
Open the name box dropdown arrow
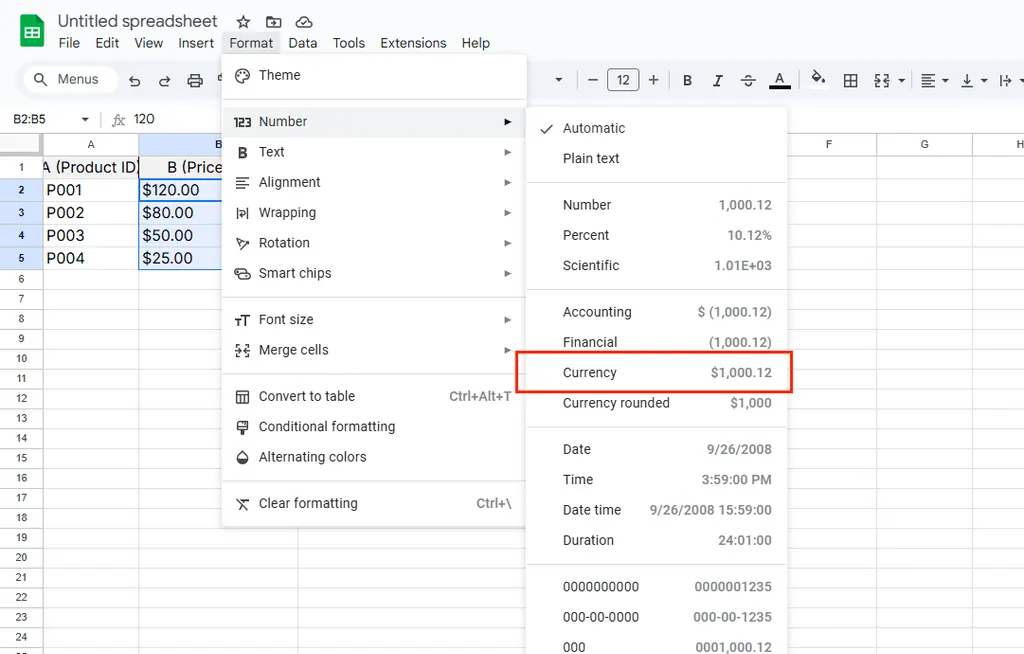(85, 119)
